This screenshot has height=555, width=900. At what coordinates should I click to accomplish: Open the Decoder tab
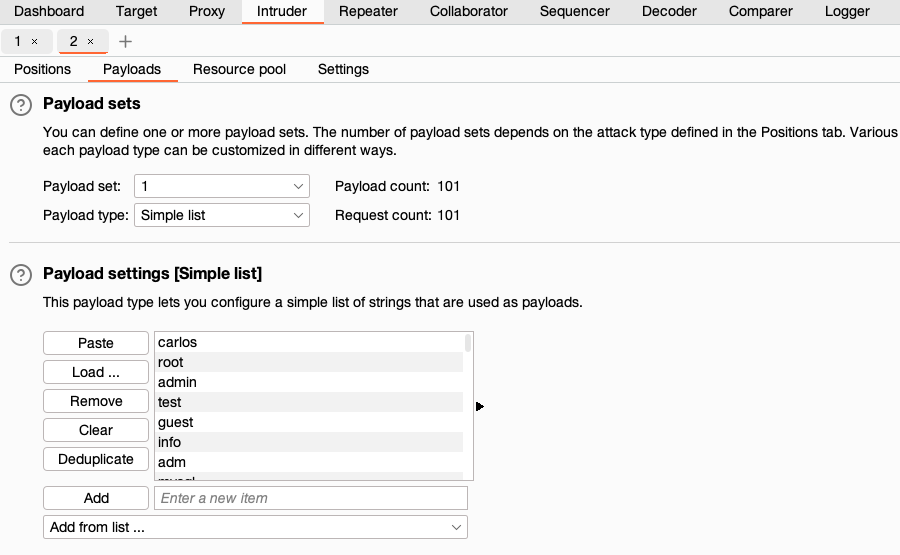(669, 11)
